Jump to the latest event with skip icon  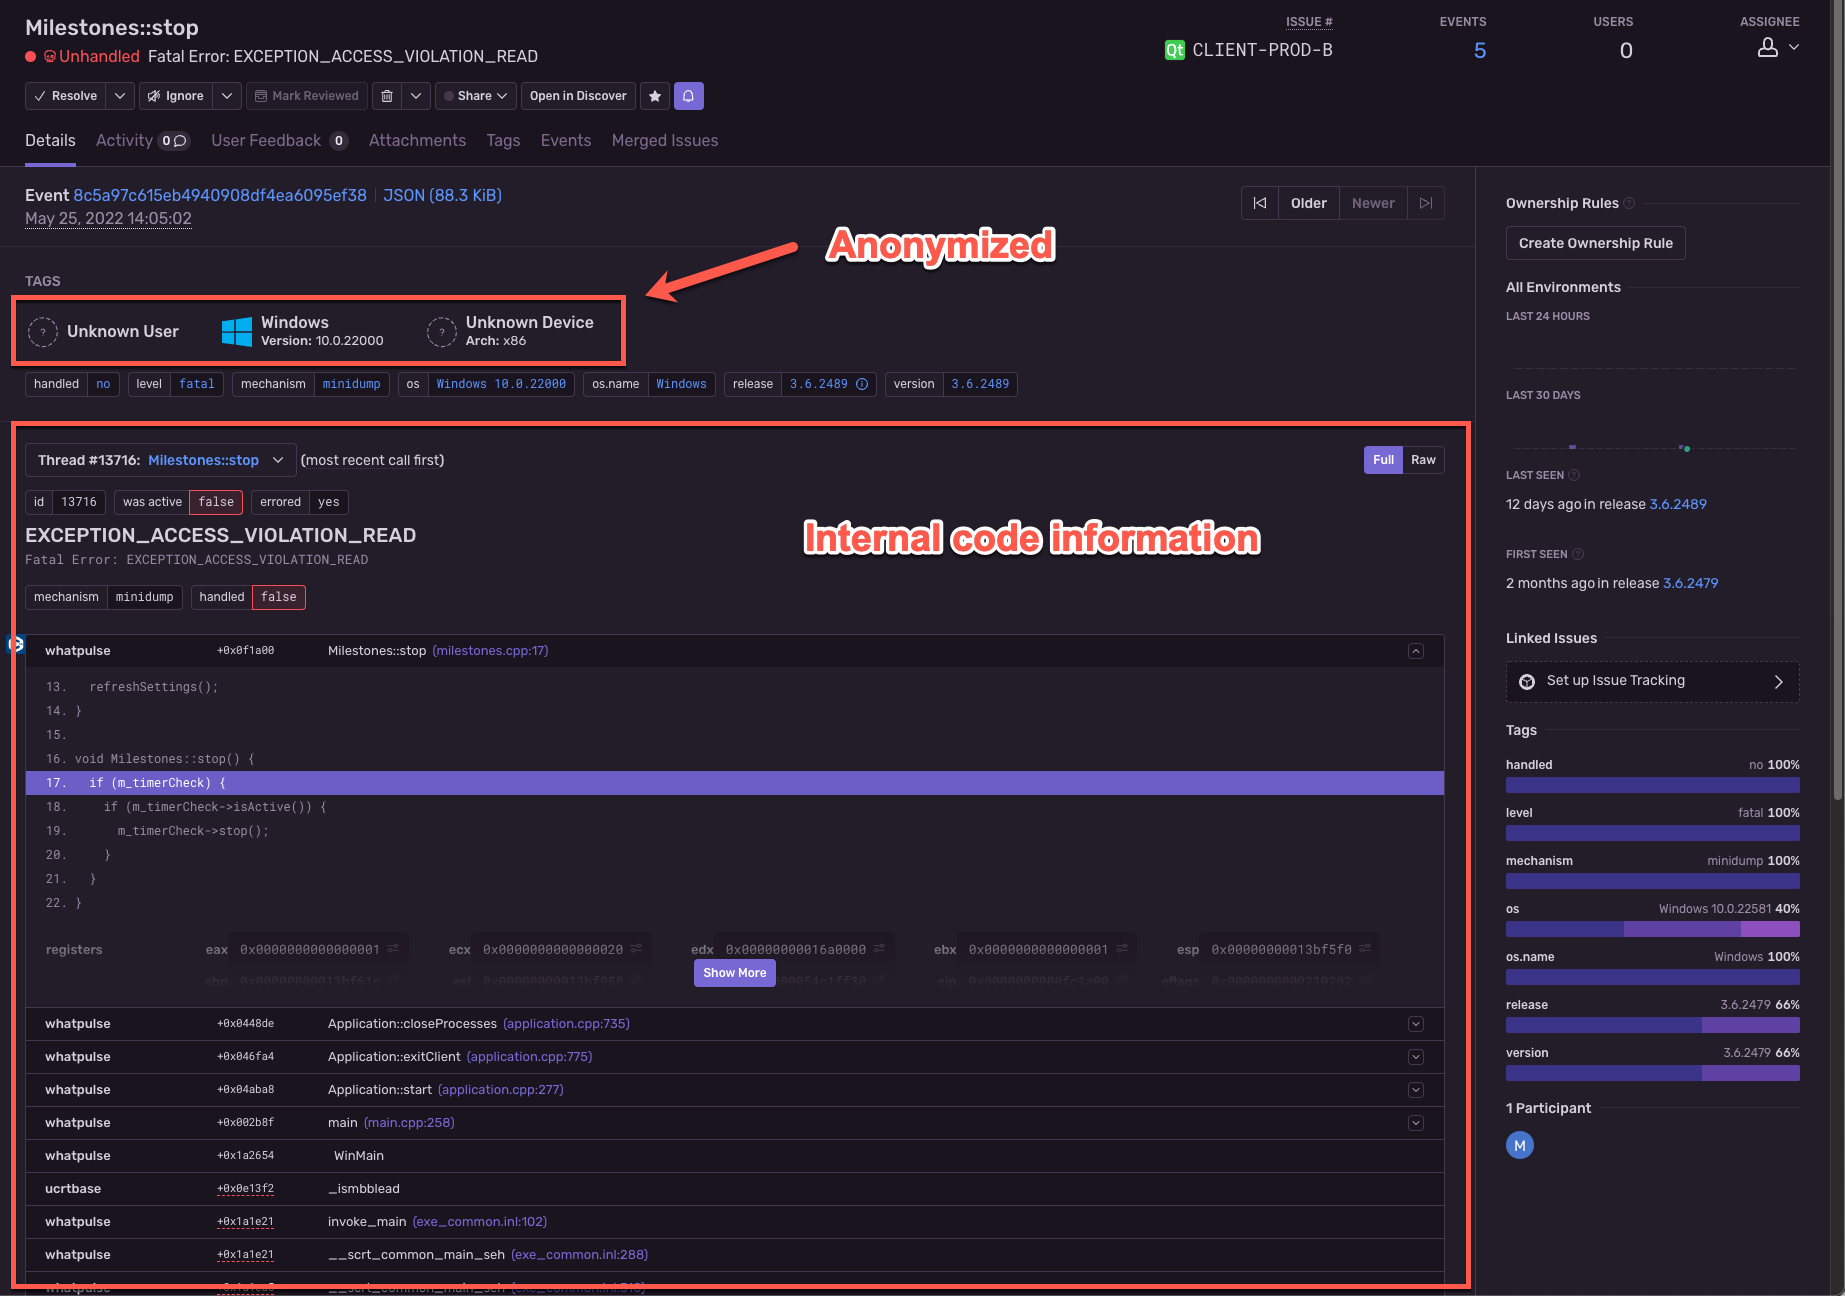point(1425,203)
